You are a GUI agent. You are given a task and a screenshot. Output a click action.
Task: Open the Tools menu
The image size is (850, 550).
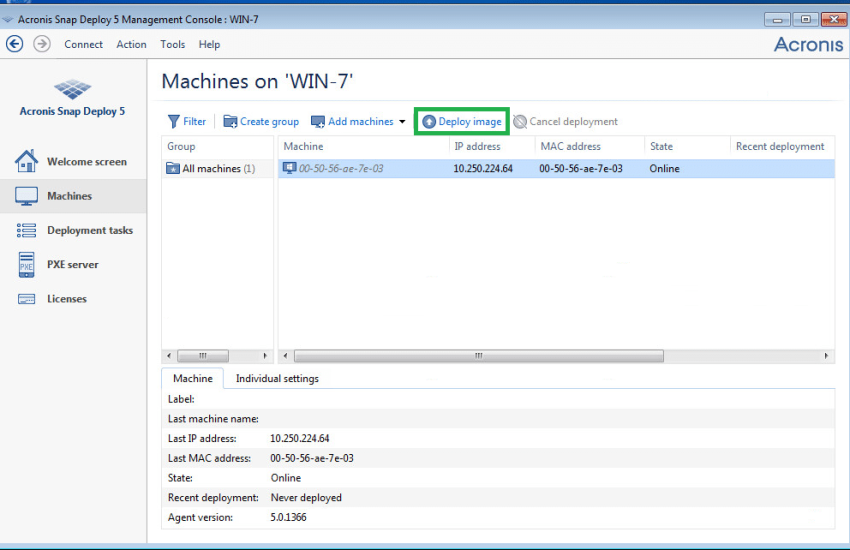pos(172,44)
